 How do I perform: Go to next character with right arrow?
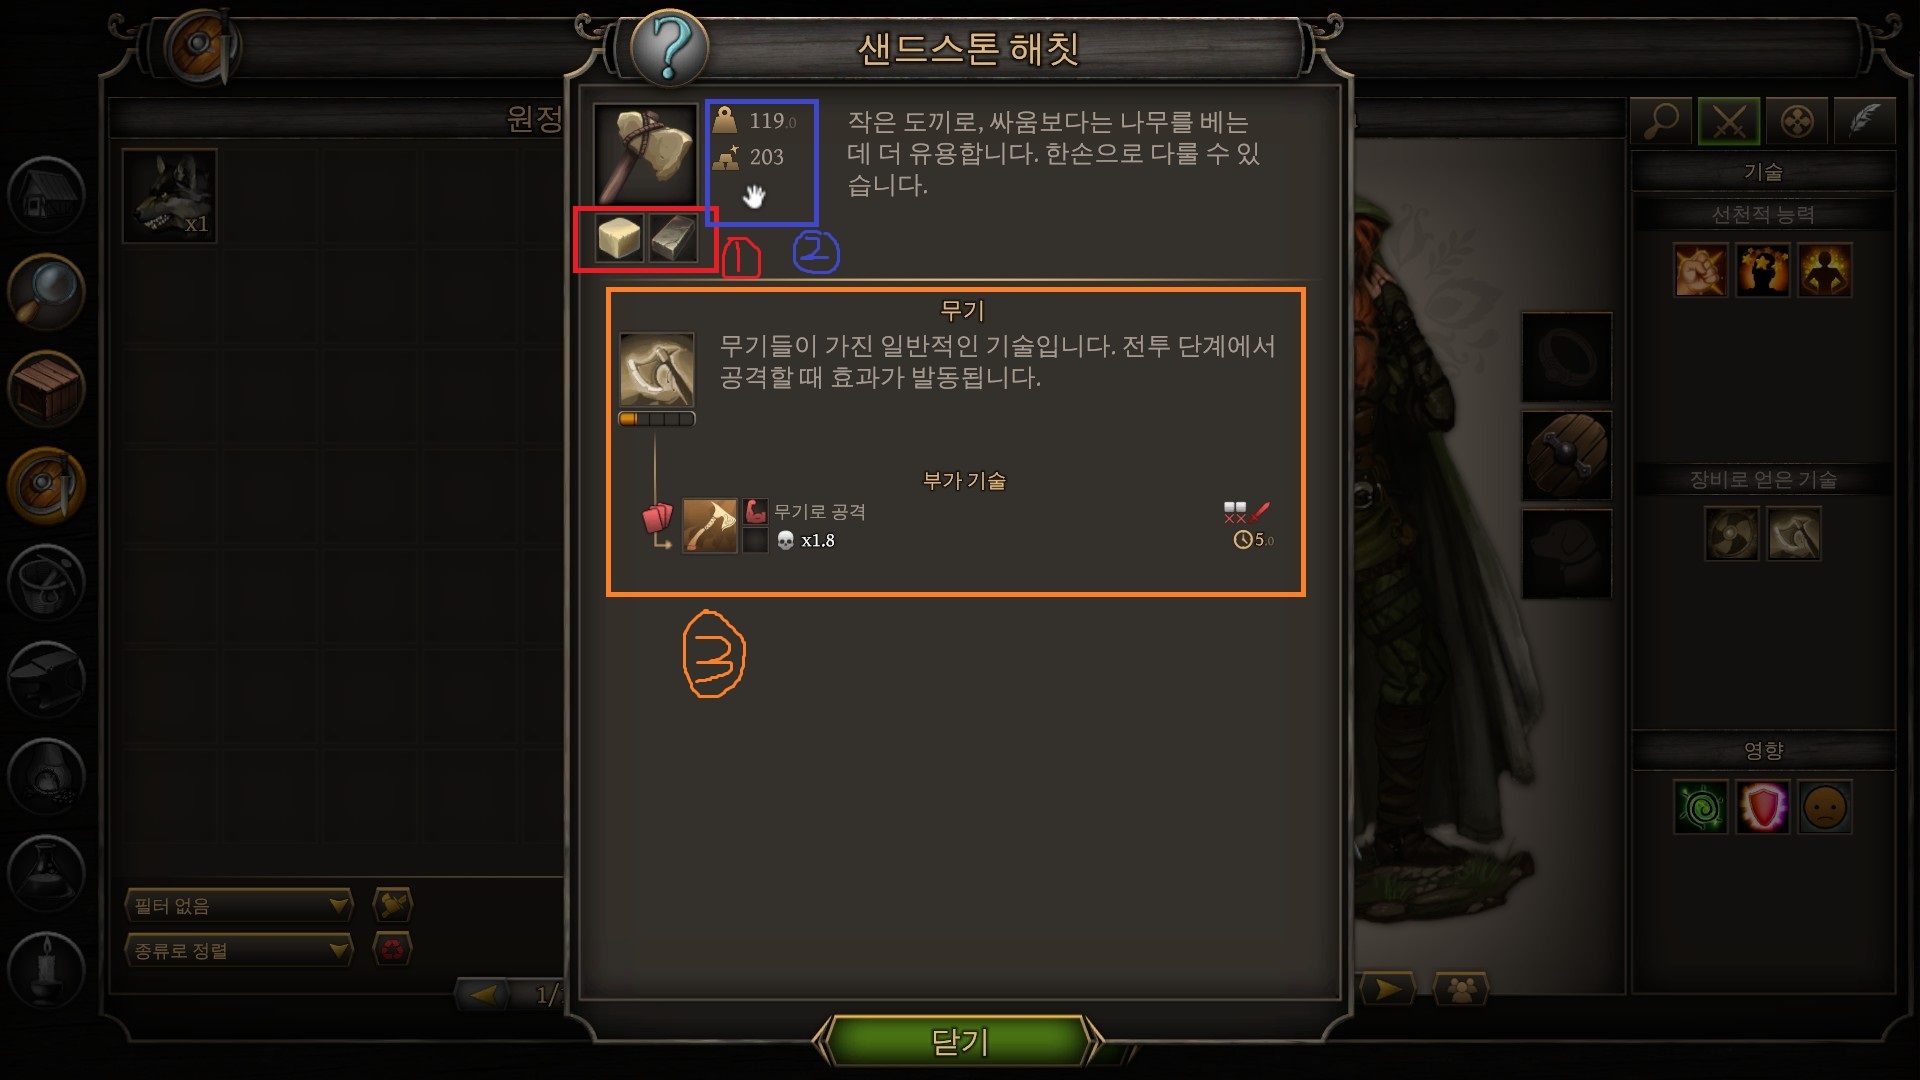click(1387, 990)
